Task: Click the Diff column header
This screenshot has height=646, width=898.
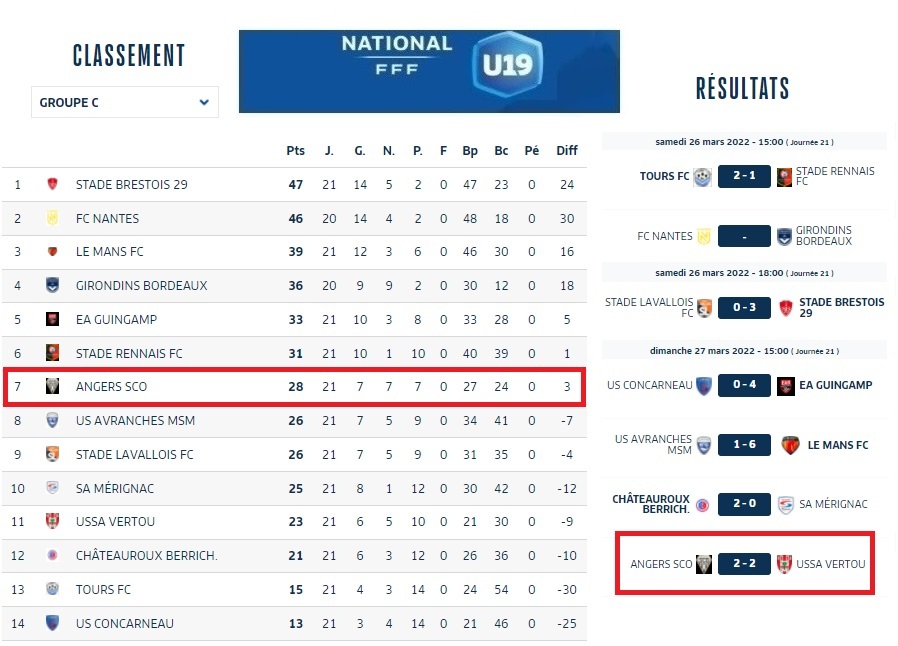Action: pyautogui.click(x=567, y=151)
